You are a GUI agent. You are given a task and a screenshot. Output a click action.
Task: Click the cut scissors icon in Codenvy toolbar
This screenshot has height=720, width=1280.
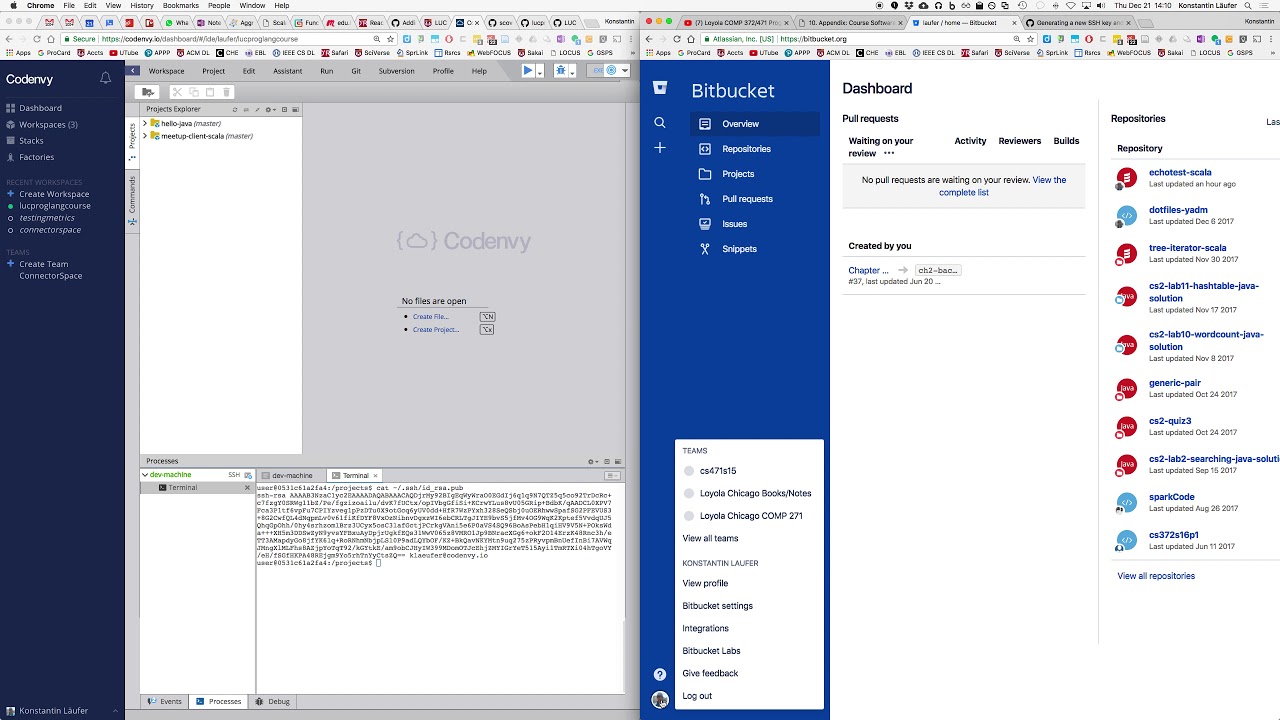[177, 92]
